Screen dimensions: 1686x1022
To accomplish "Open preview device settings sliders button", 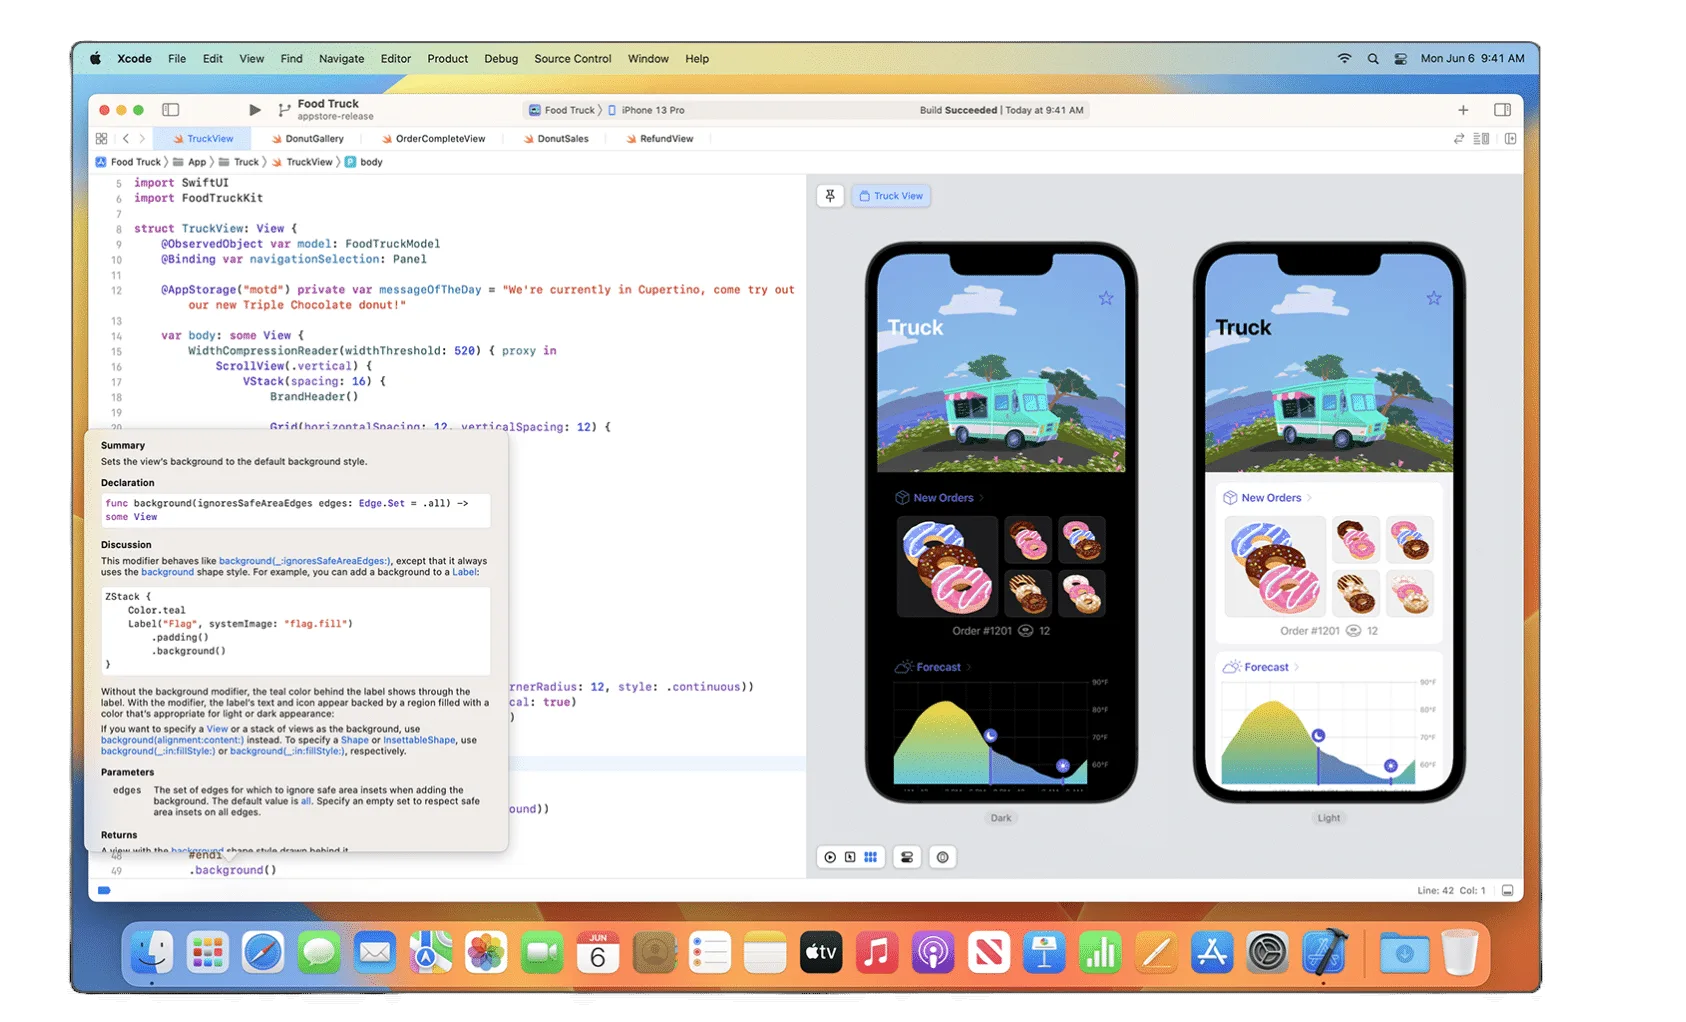I will [907, 857].
